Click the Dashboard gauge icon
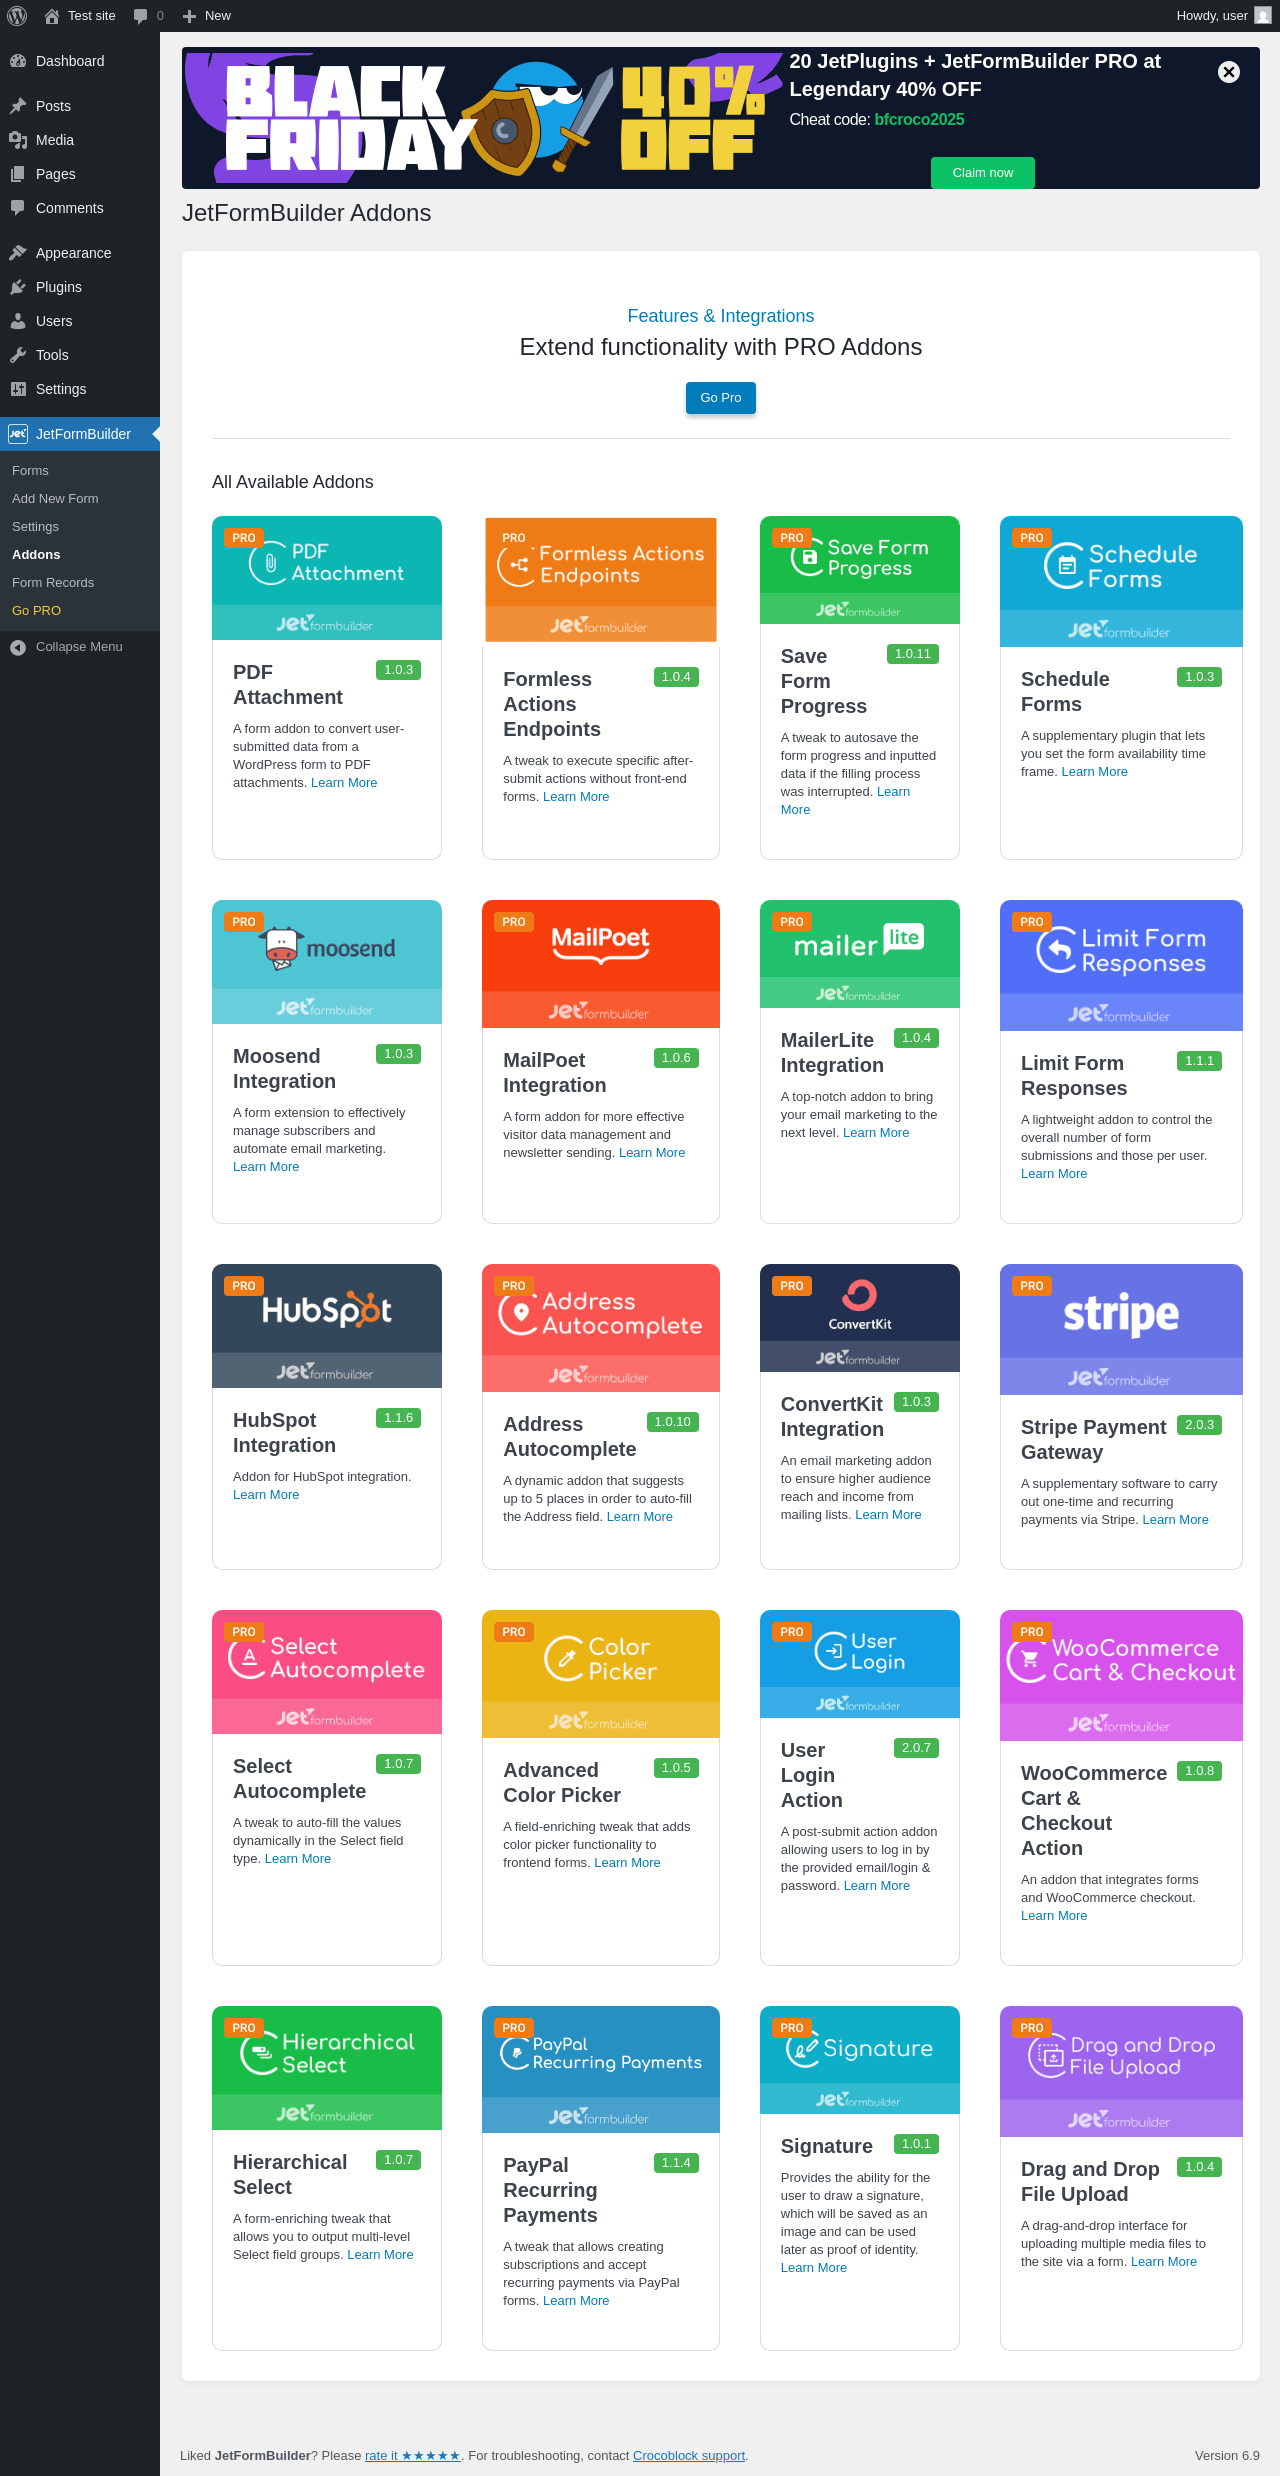Image resolution: width=1280 pixels, height=2476 pixels. 18,61
